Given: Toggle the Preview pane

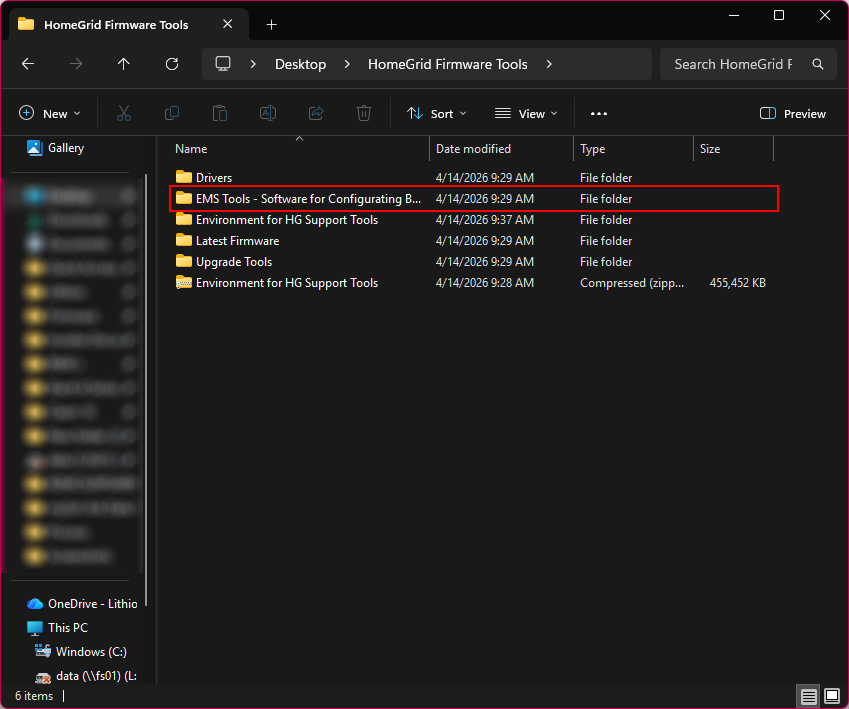Looking at the screenshot, I should coord(793,114).
